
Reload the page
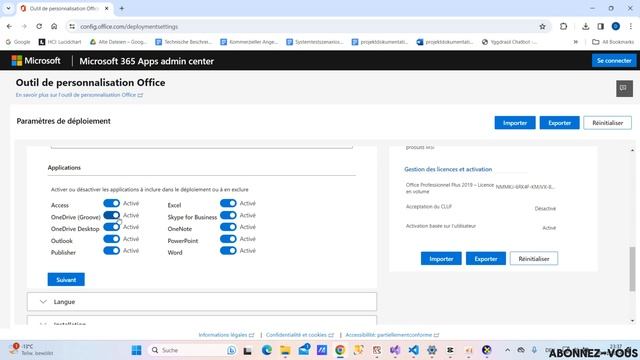coord(39,27)
